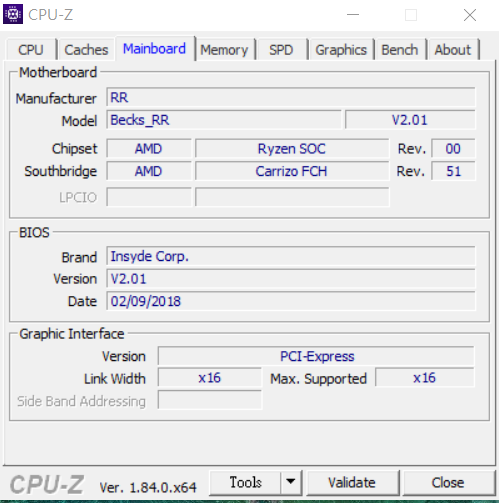Click the Manufacturer field showing RR
The width and height of the screenshot is (499, 503).
(x=291, y=97)
